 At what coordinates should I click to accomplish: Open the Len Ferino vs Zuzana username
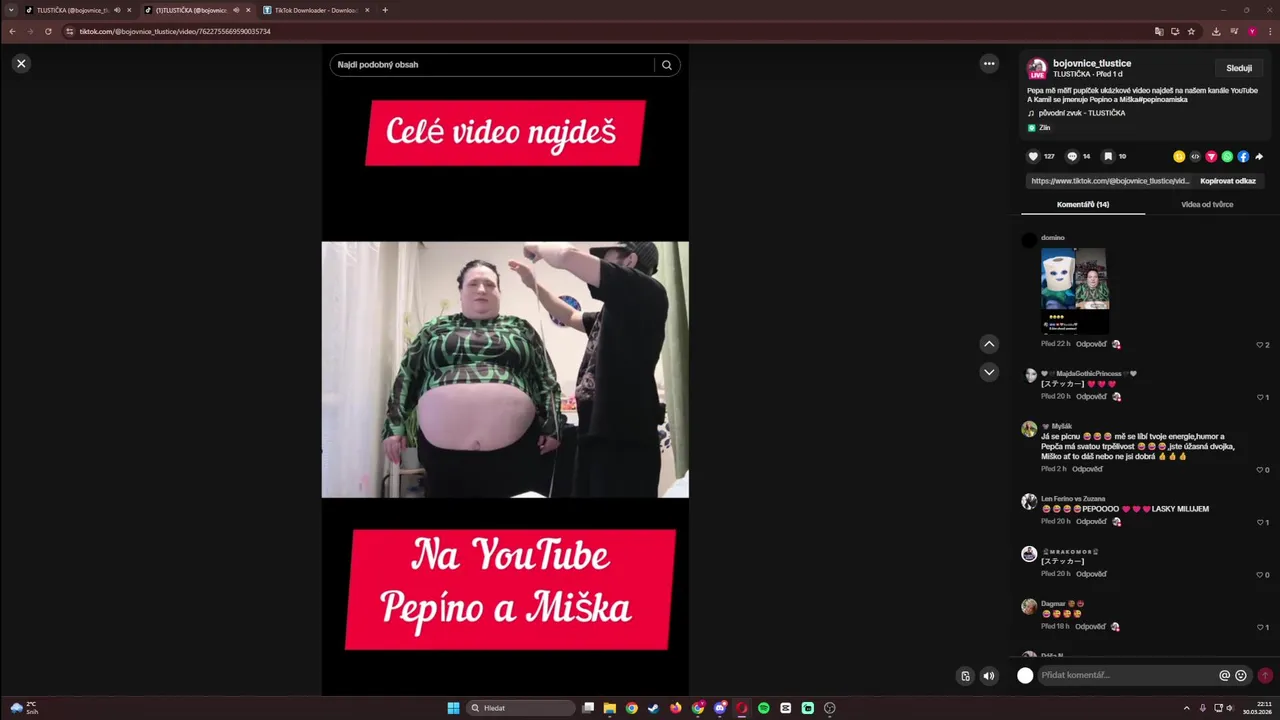click(1073, 499)
